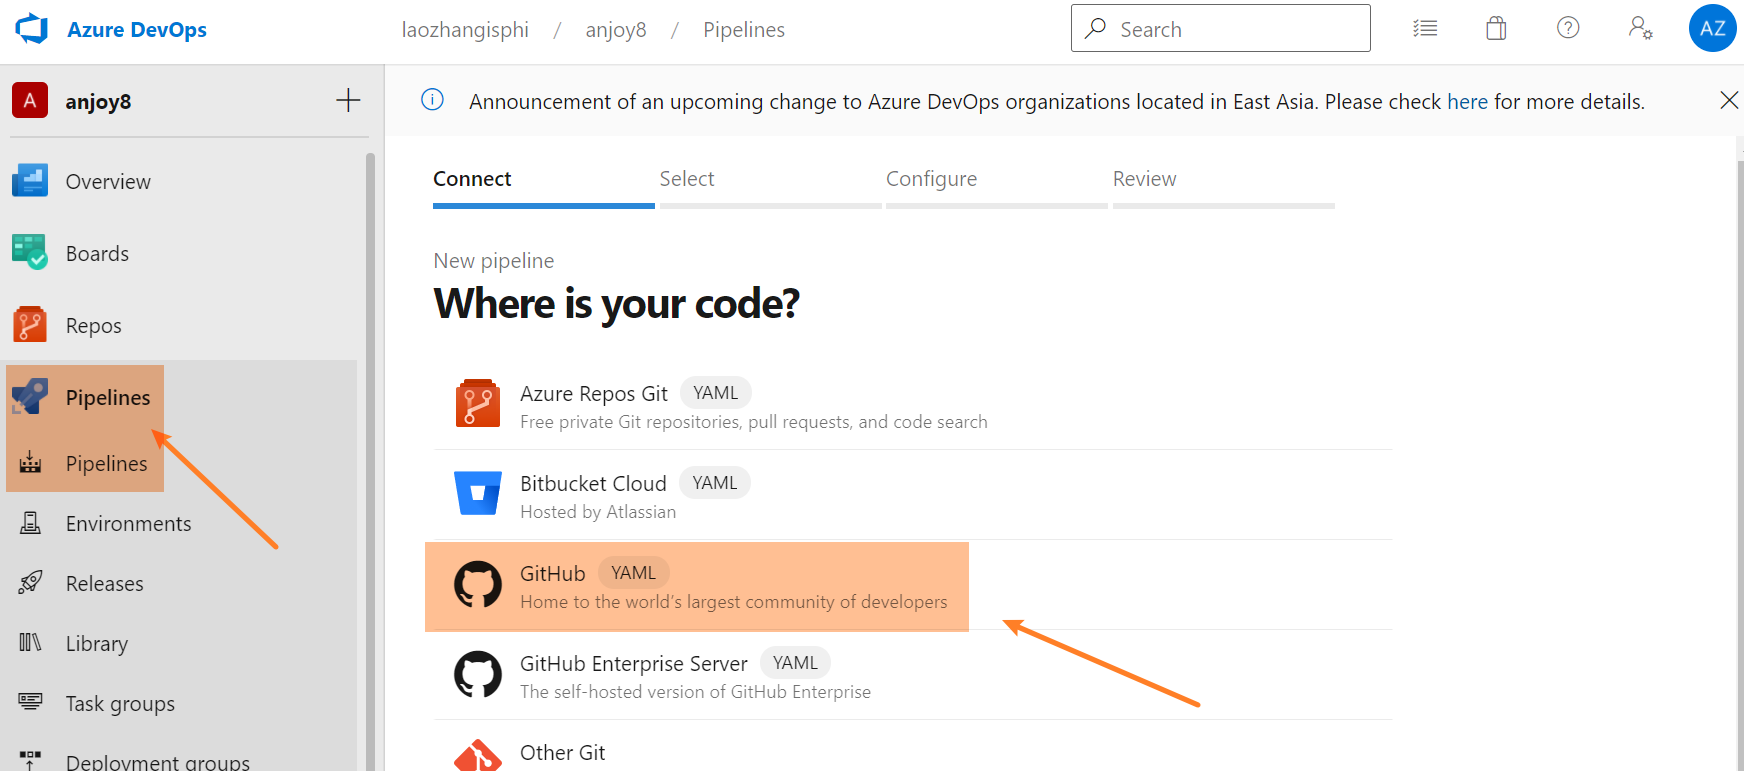
Task: Open the anjoy8 project name
Action: point(98,102)
